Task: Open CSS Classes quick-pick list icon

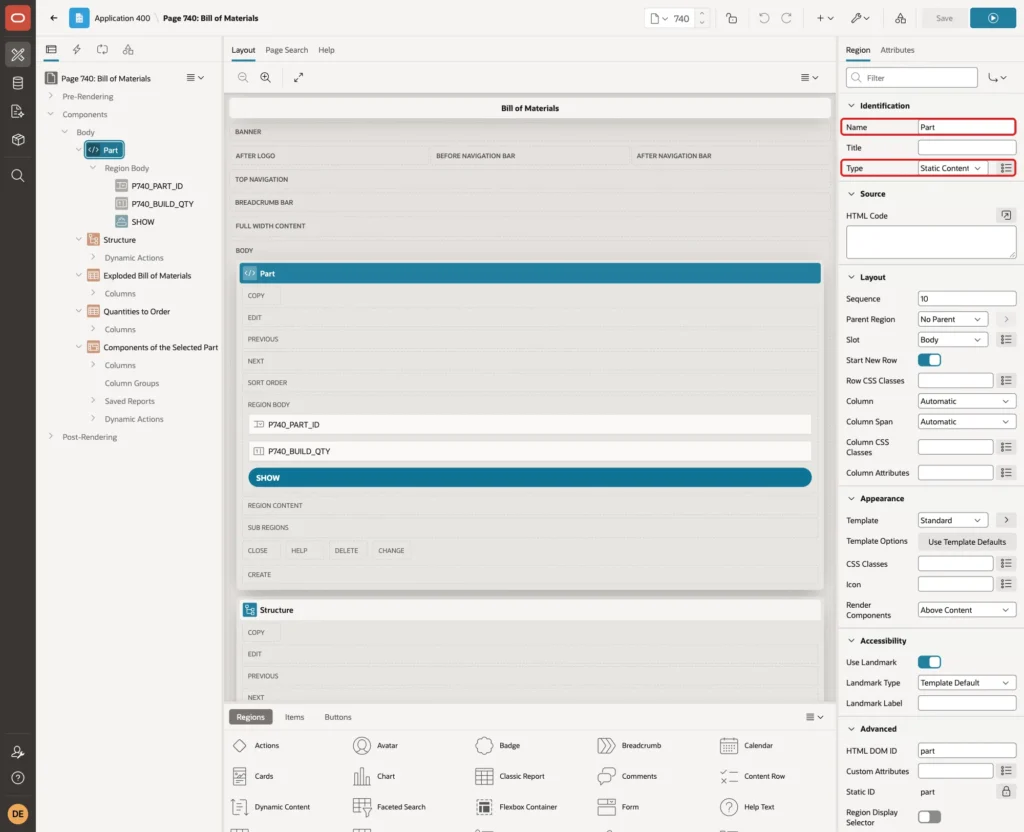Action: 1006,564
